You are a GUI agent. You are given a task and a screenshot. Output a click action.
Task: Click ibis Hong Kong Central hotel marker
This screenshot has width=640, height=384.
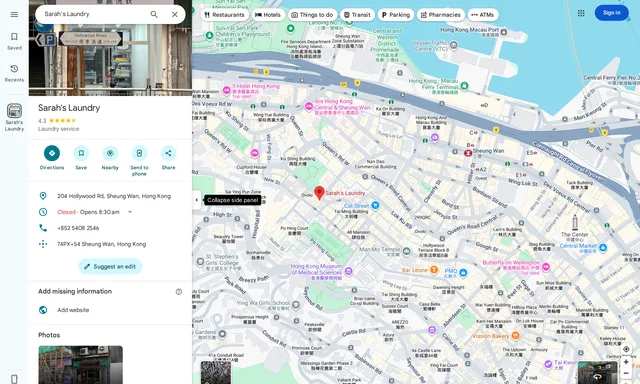(309, 107)
